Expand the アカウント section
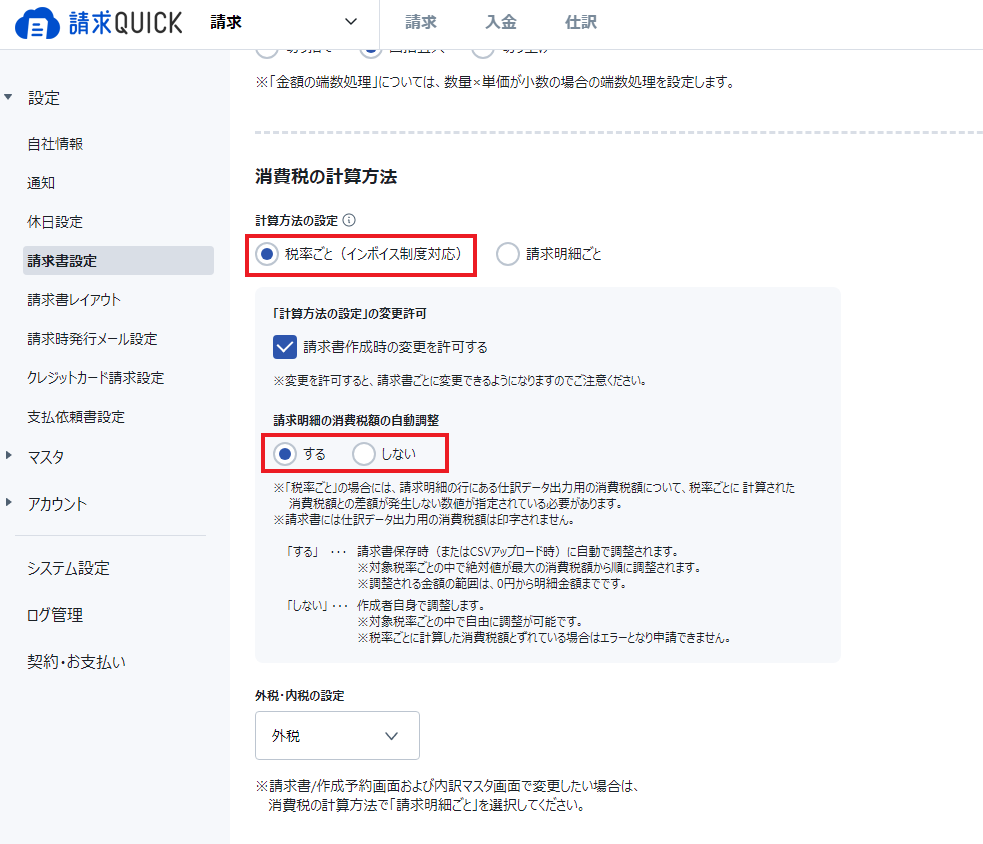This screenshot has height=844, width=983. click(x=8, y=502)
